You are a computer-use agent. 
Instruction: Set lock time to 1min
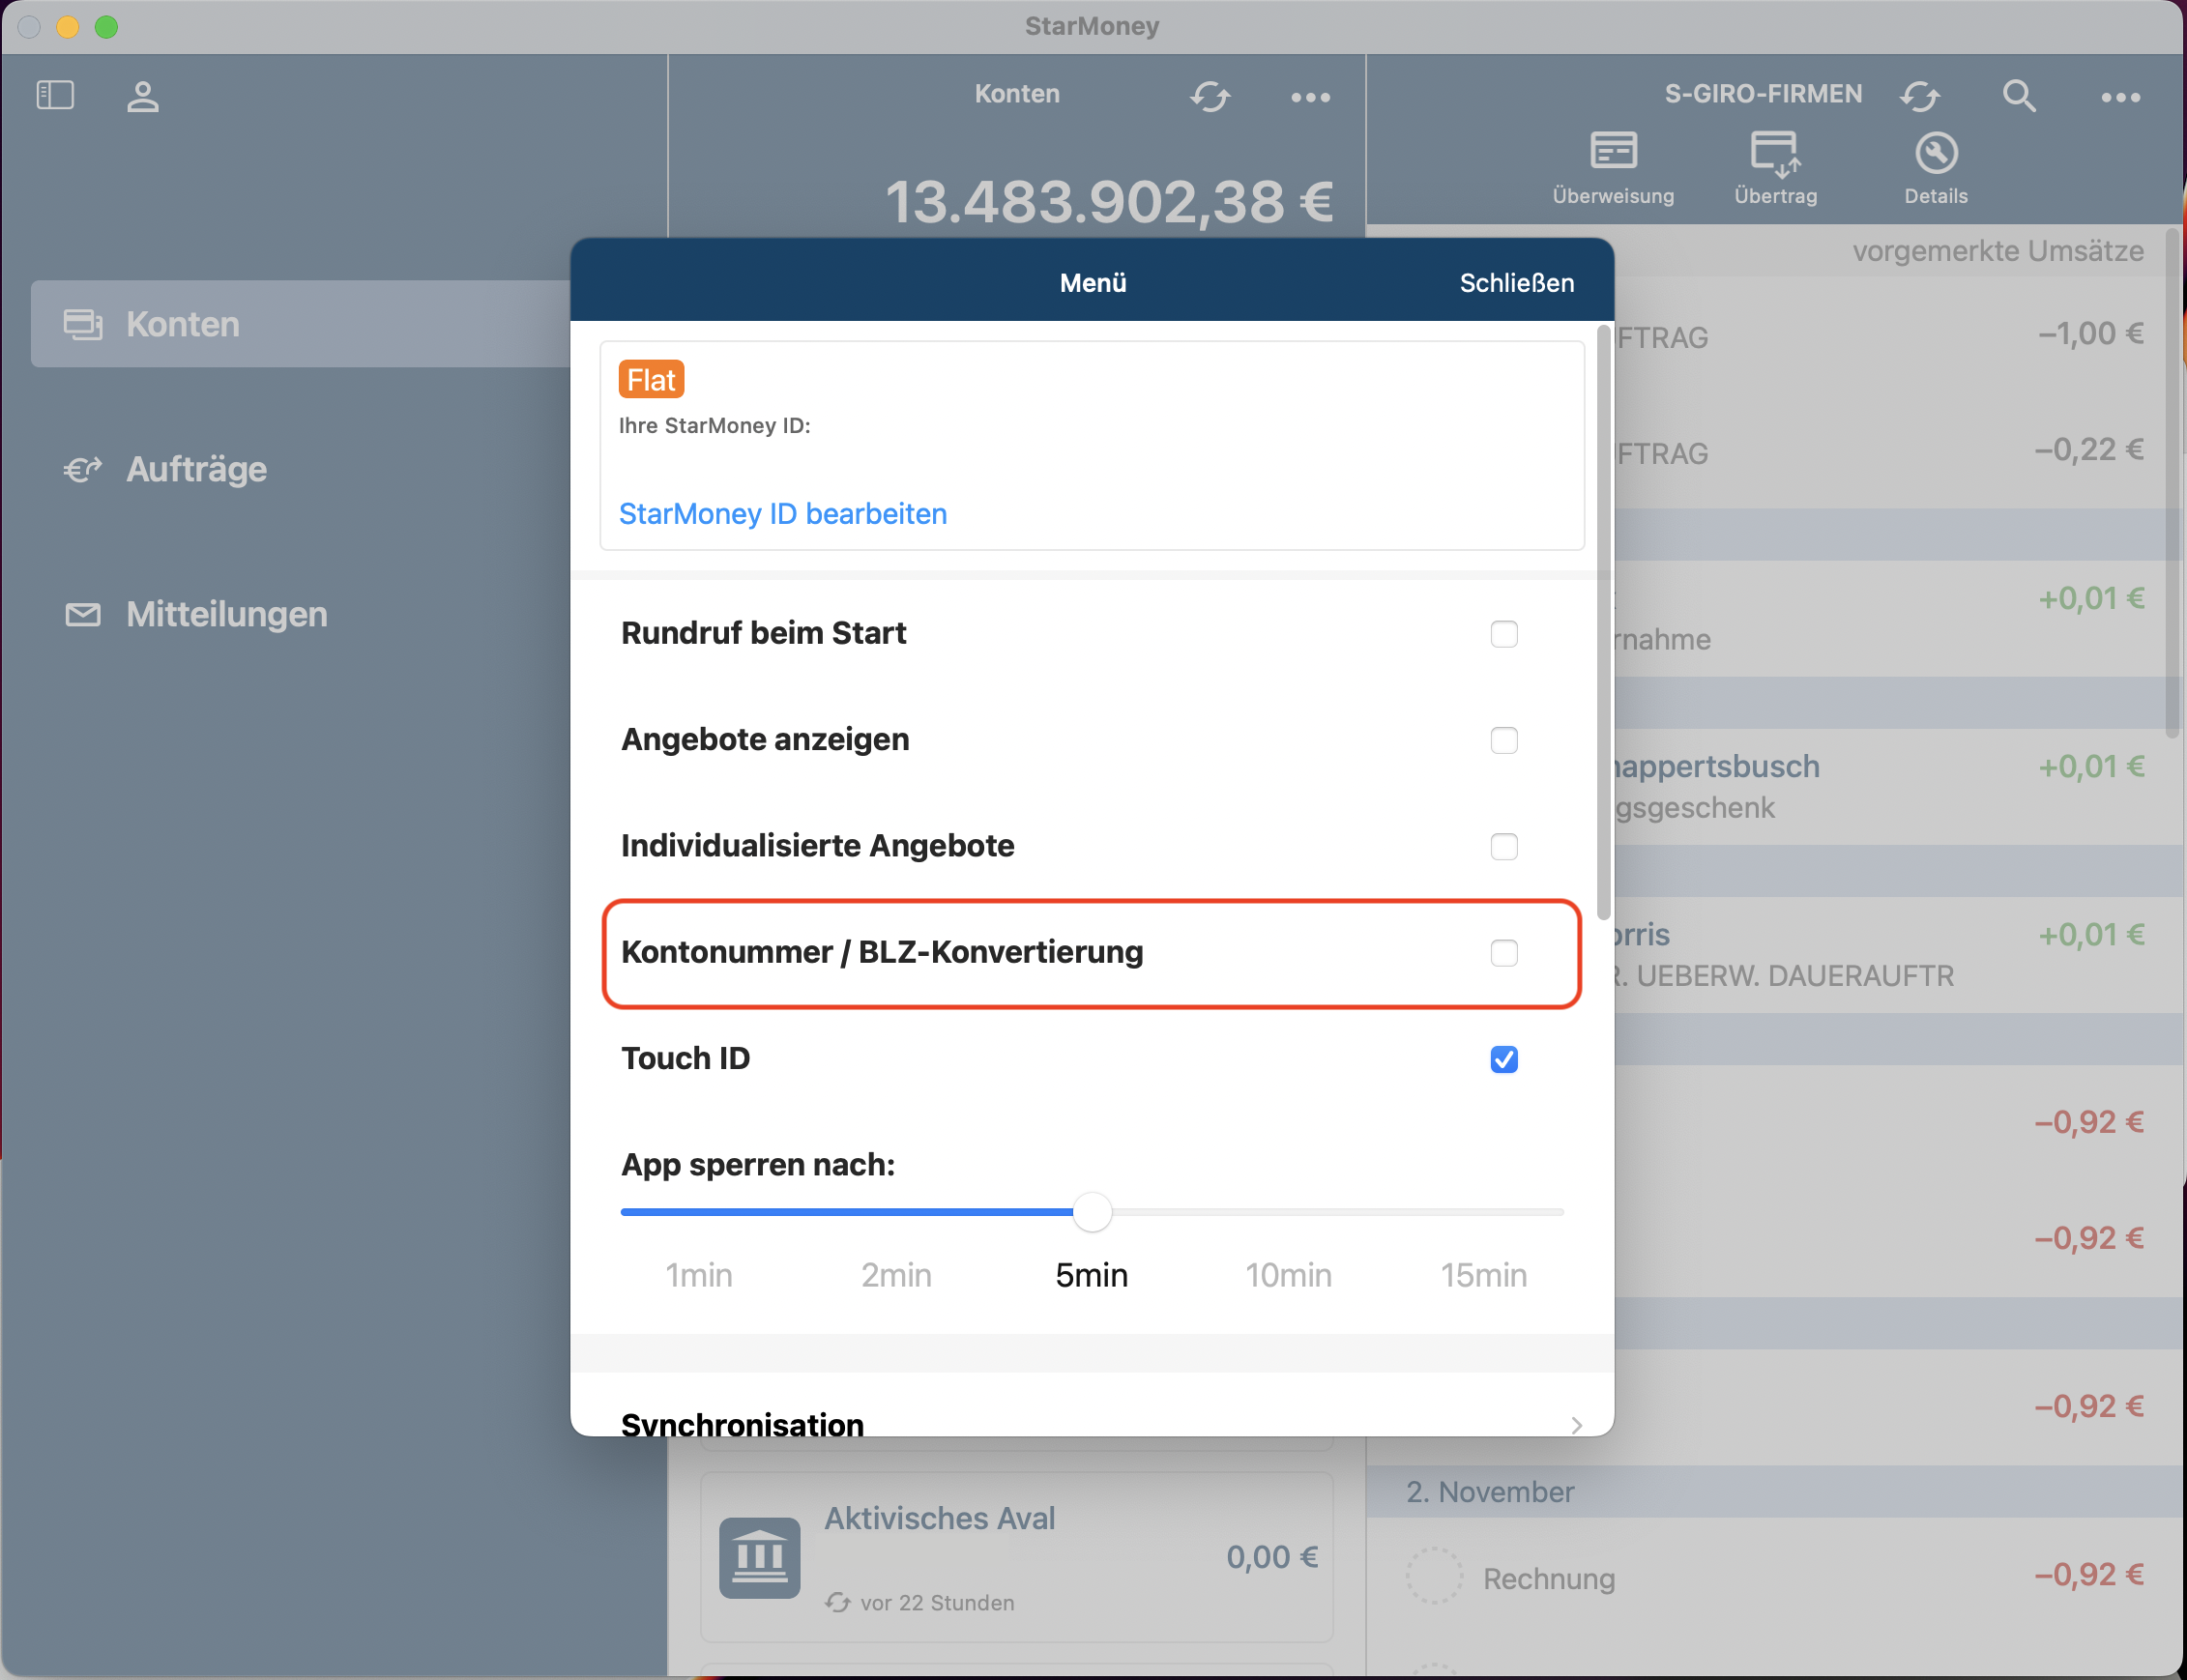(x=699, y=1275)
